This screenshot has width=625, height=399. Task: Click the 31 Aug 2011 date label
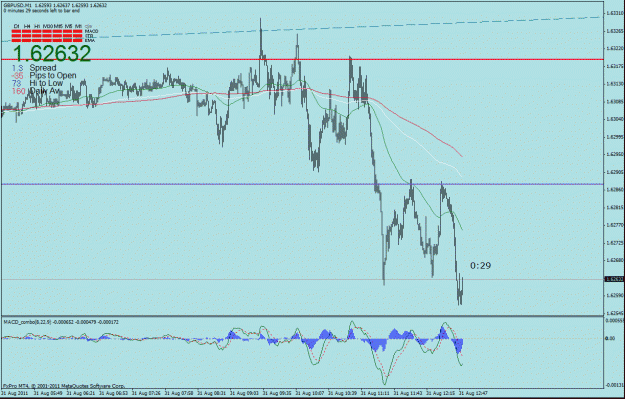pyautogui.click(x=14, y=393)
